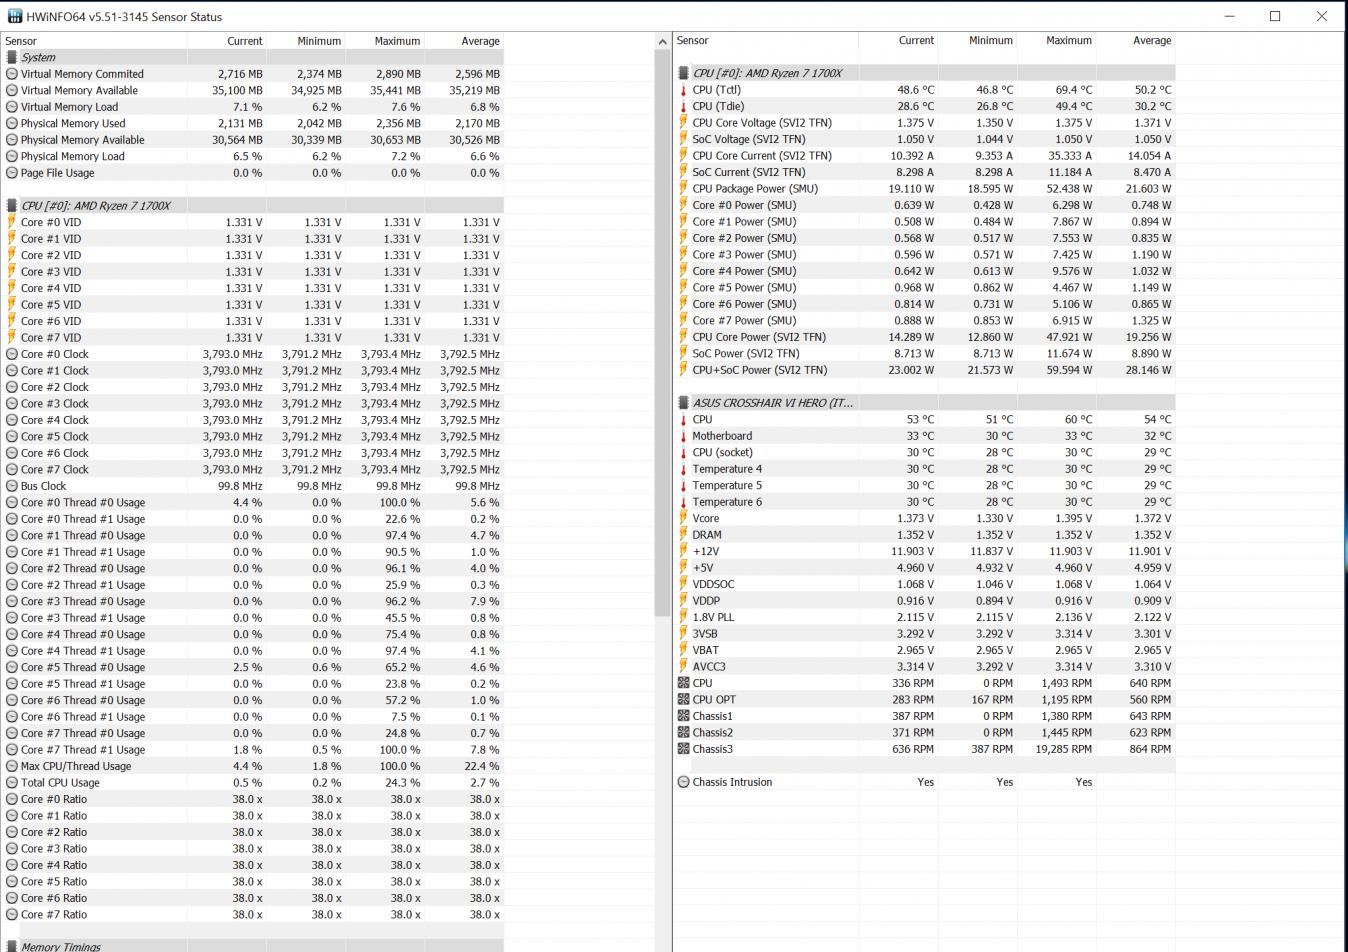Screen dimensions: 1348x952
Task: Select the AVCC3 row label
Action: point(709,666)
